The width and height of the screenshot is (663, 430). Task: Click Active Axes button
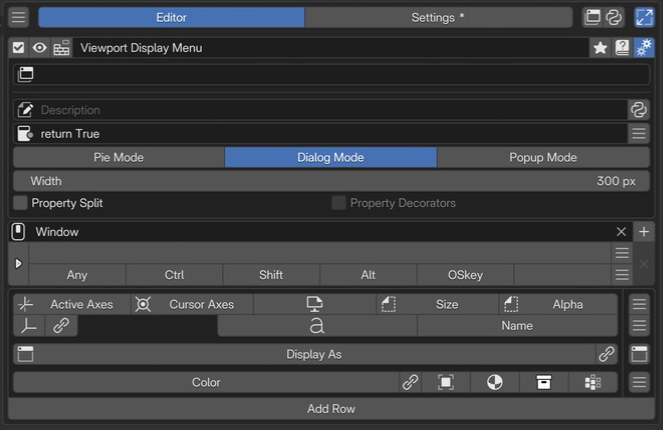click(72, 304)
